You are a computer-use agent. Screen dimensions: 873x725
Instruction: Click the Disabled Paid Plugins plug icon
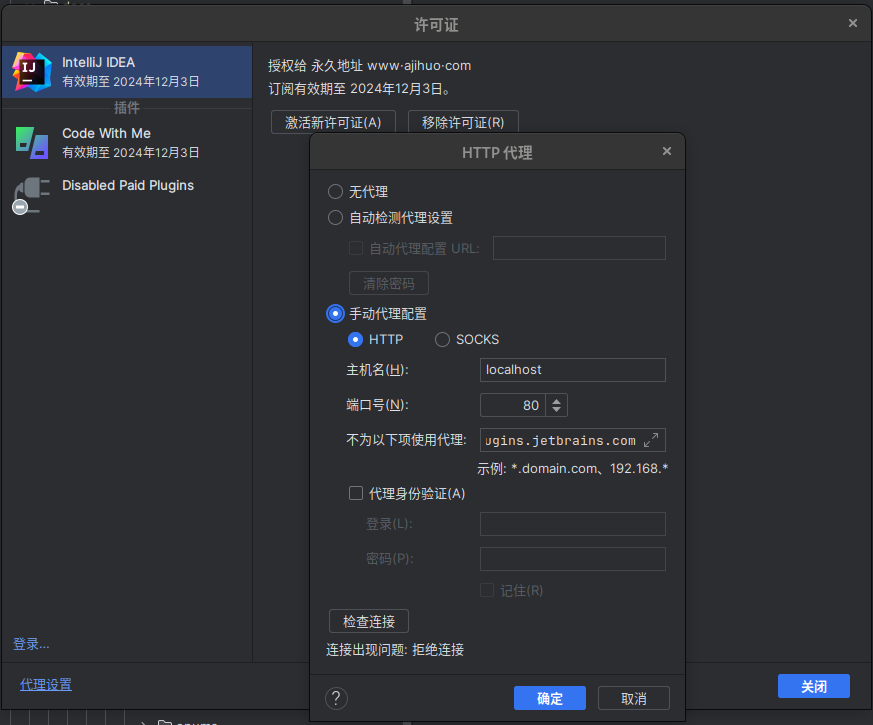pos(31,194)
